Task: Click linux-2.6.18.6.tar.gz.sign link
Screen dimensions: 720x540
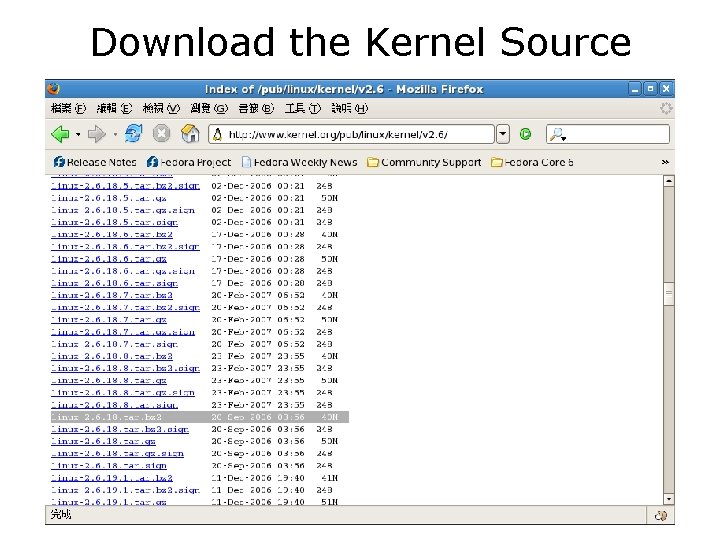Action: tap(123, 271)
